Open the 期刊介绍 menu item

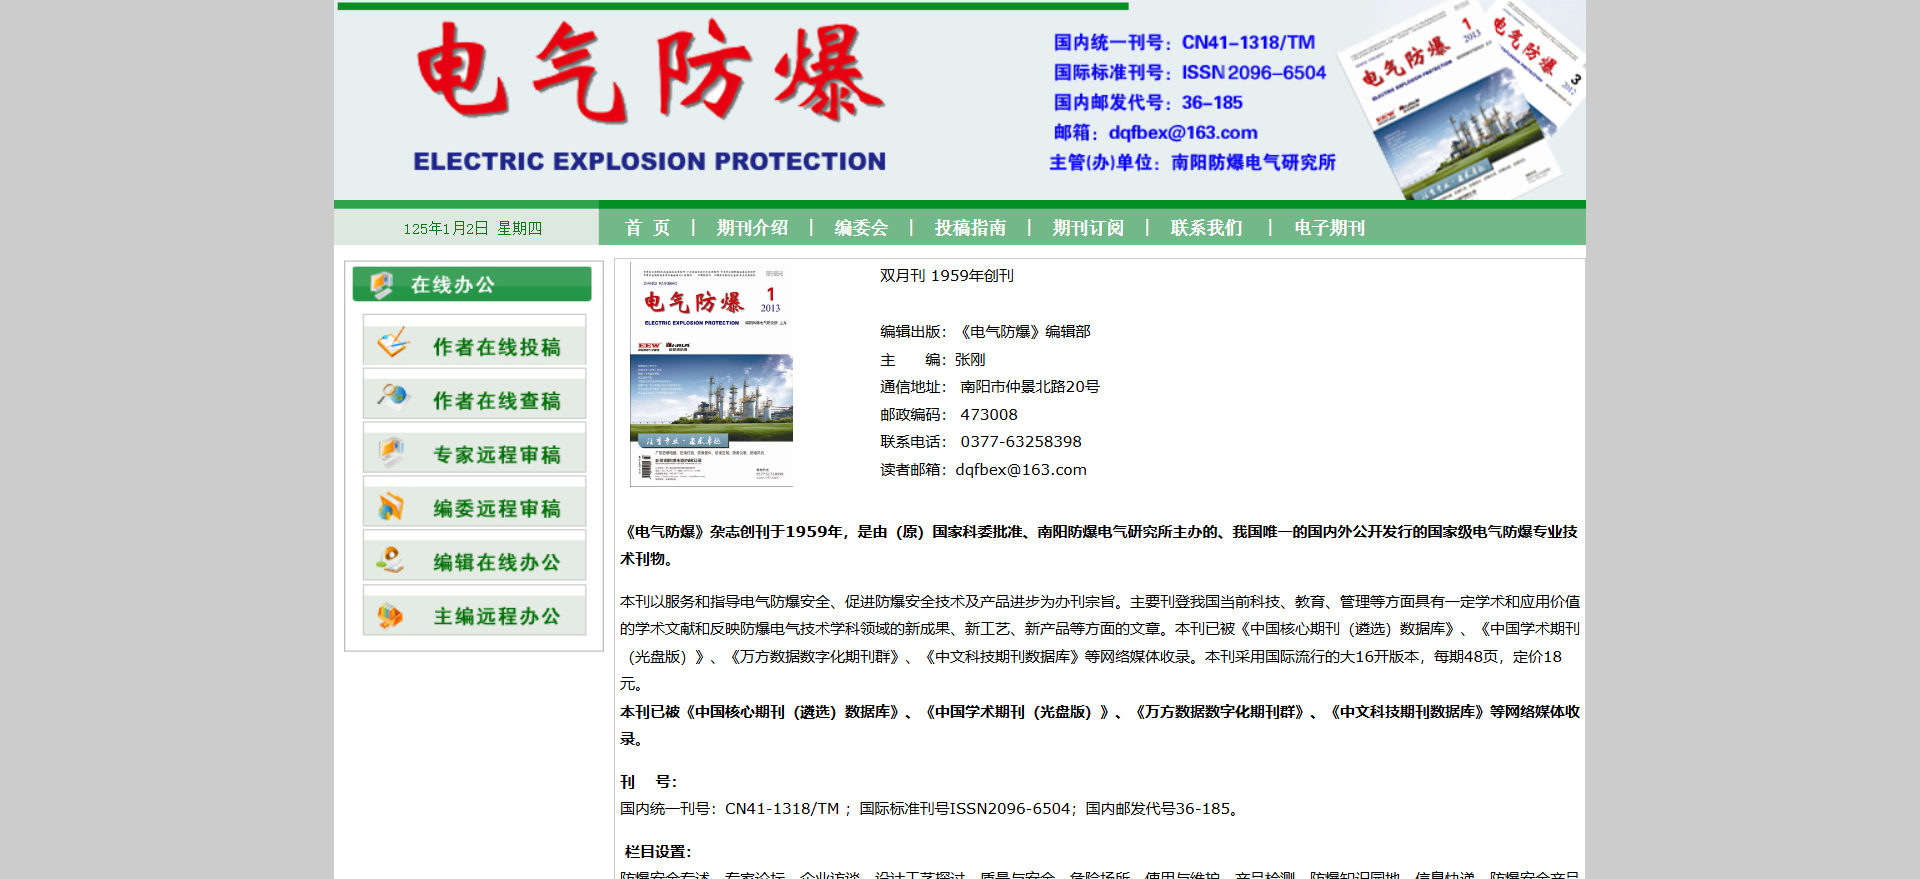point(752,228)
